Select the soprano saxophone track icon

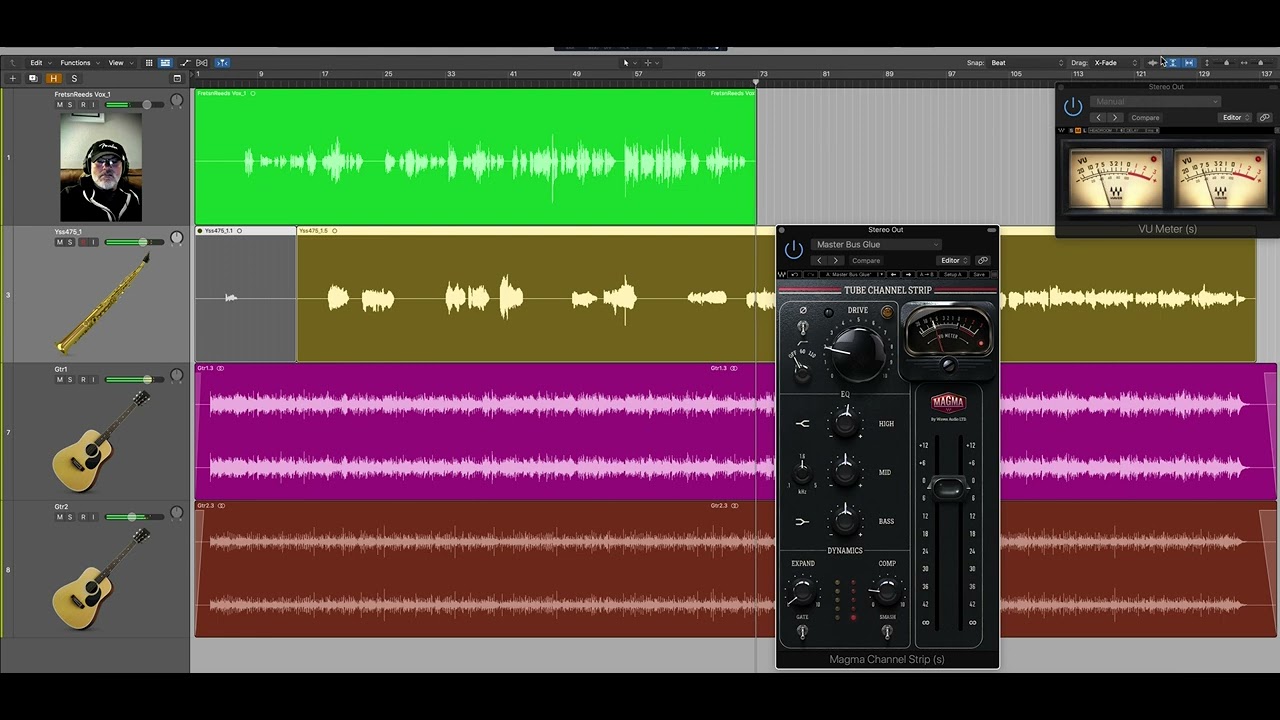point(102,301)
